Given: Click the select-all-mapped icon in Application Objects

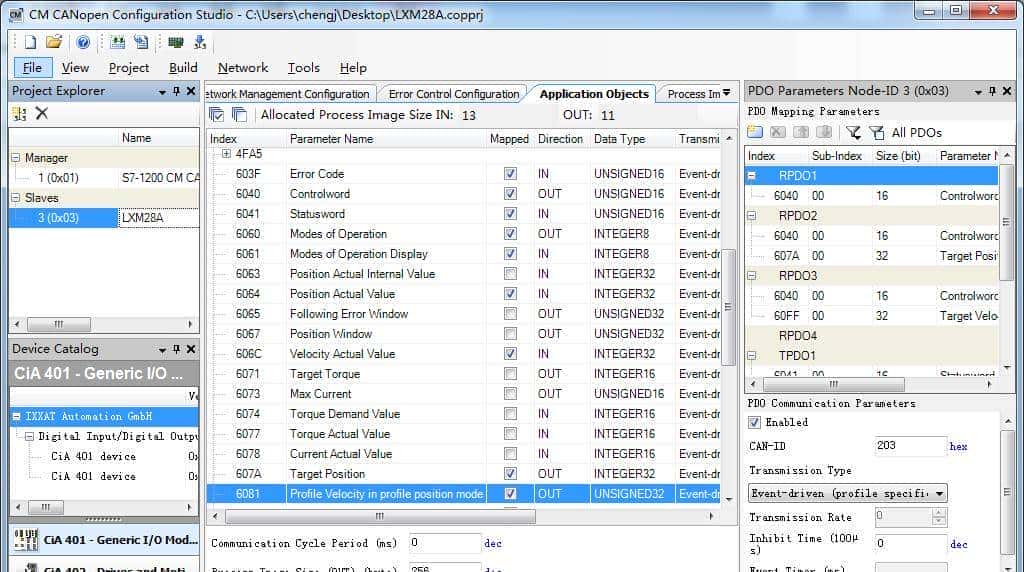Looking at the screenshot, I should pos(217,115).
